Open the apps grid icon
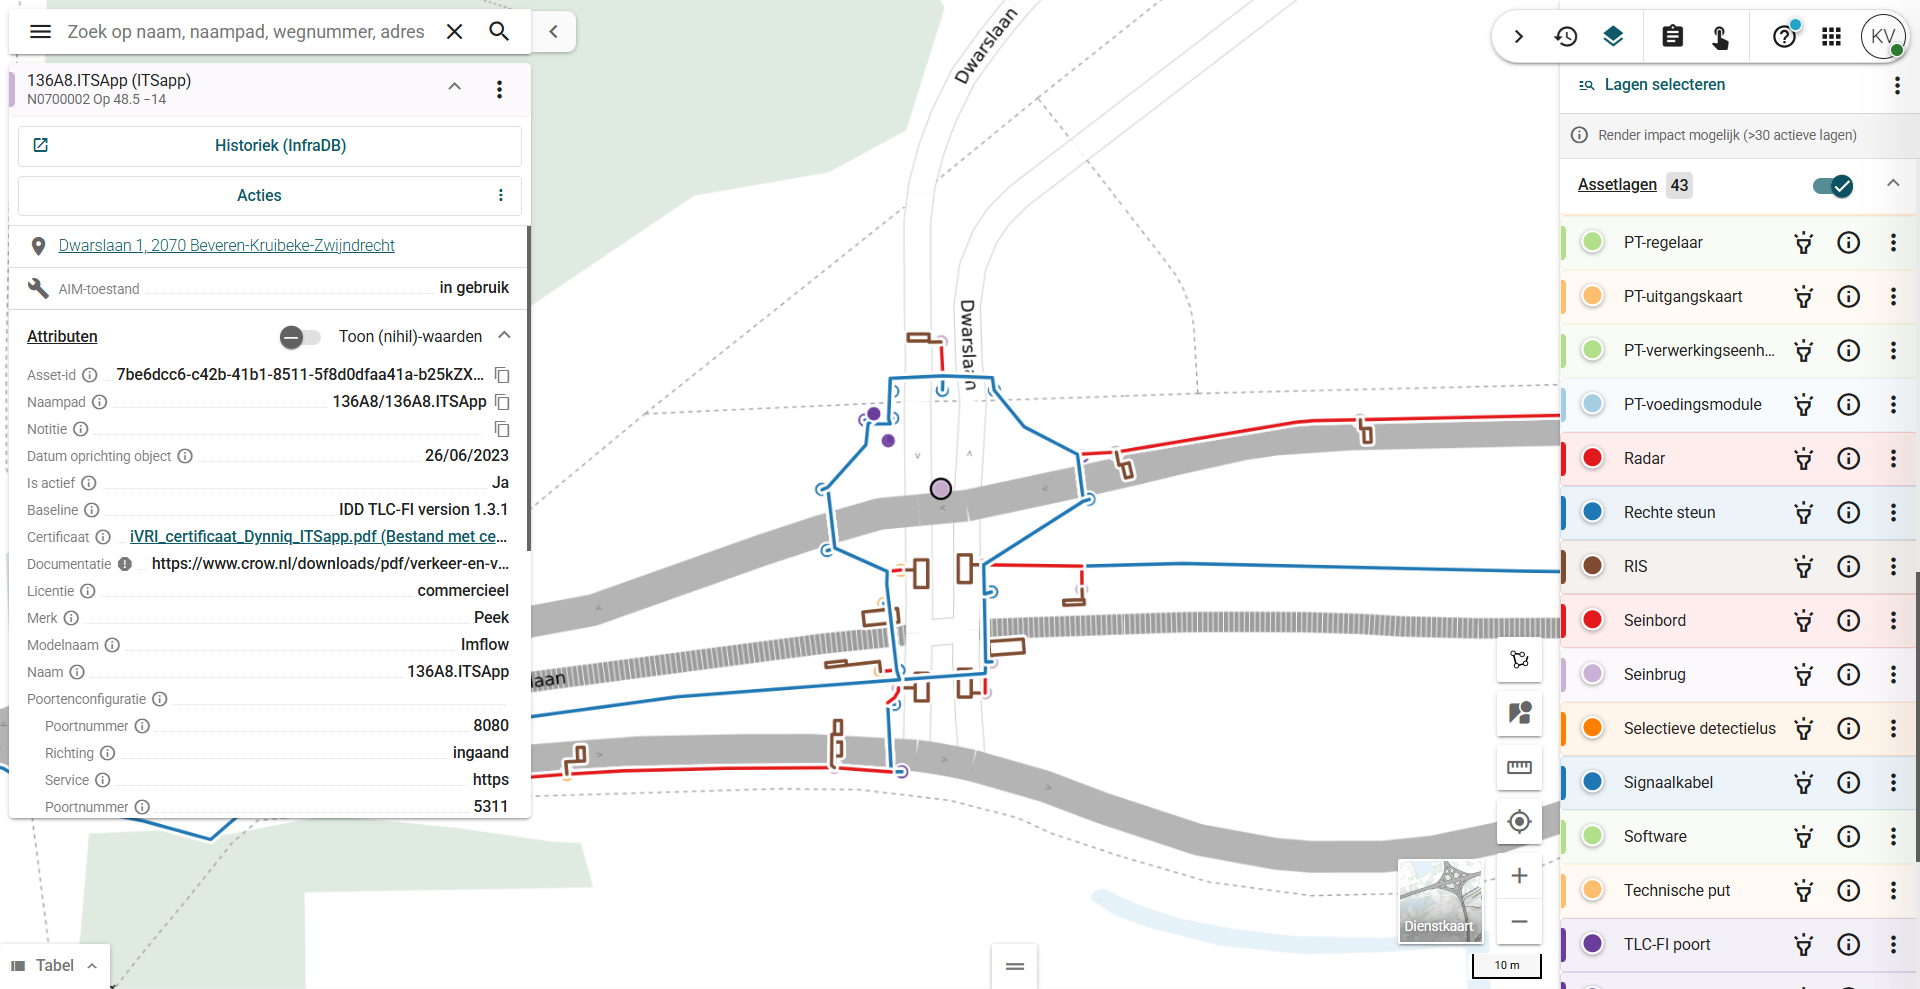The height and width of the screenshot is (989, 1920). point(1831,37)
